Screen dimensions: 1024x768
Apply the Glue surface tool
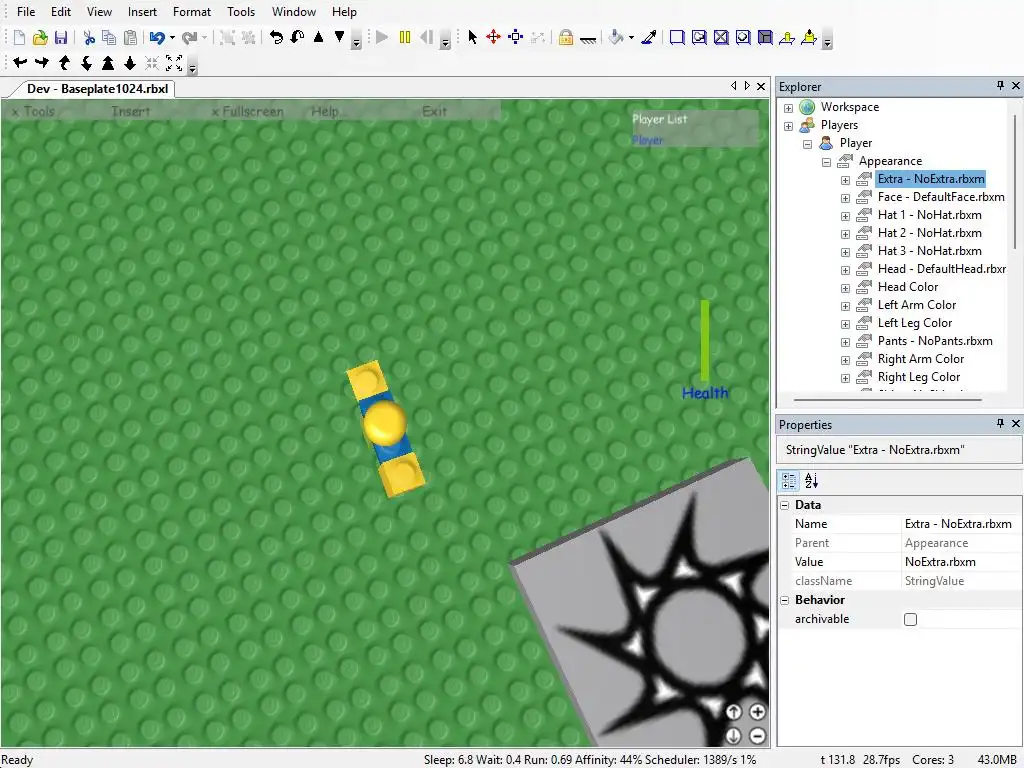point(699,37)
